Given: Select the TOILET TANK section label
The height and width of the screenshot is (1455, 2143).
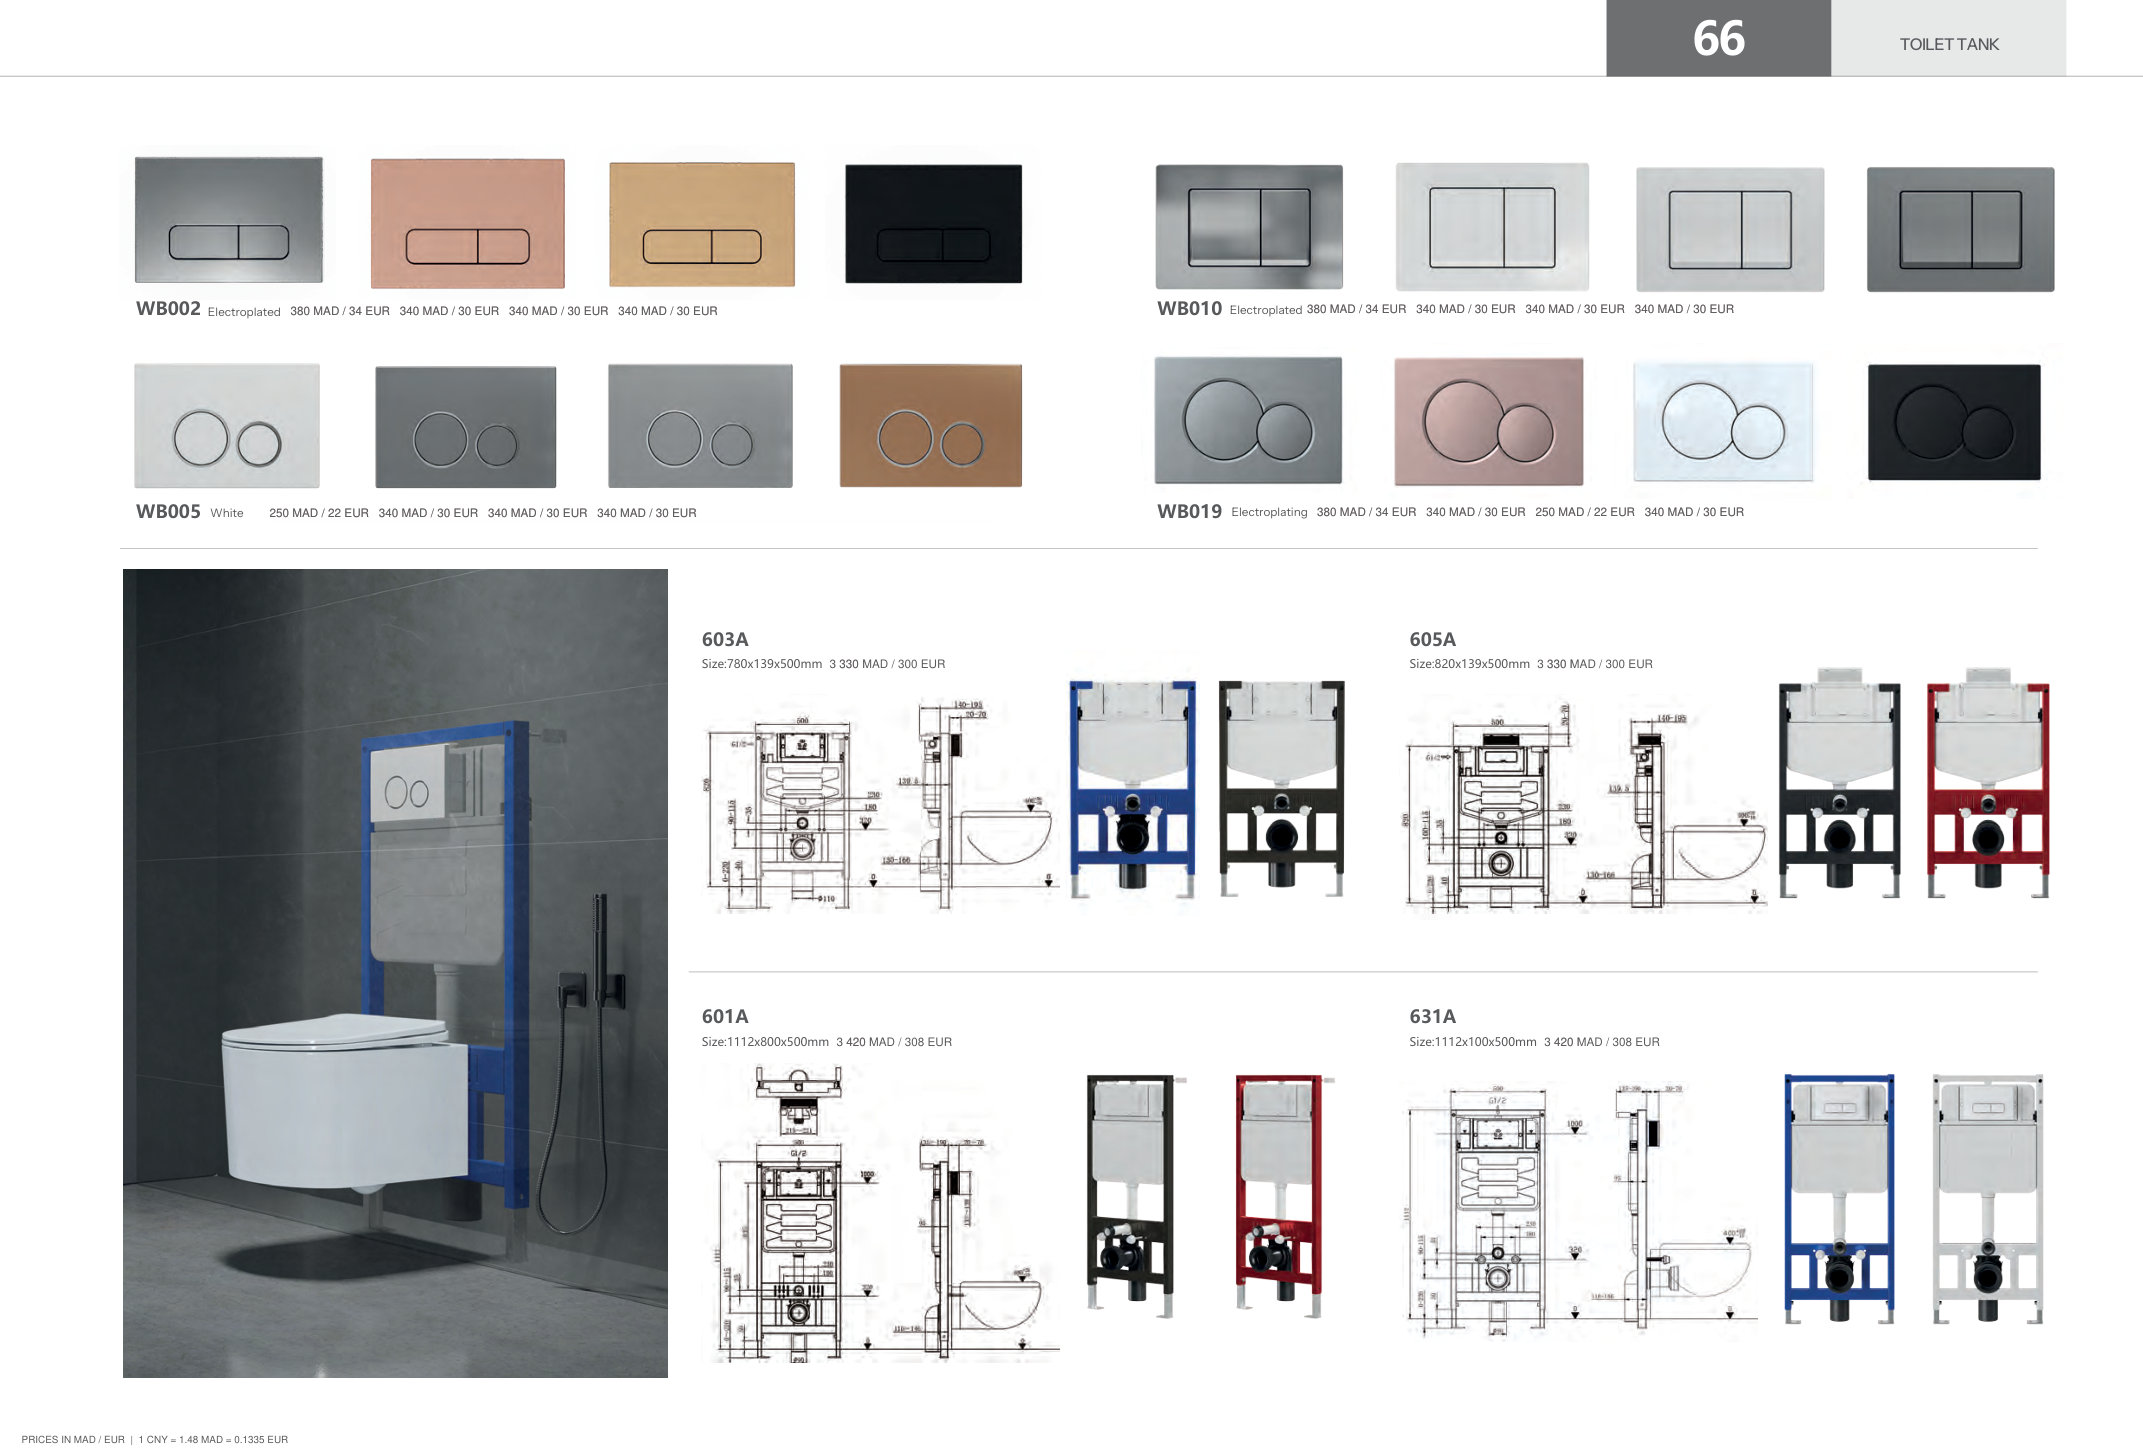Looking at the screenshot, I should [x=1948, y=44].
